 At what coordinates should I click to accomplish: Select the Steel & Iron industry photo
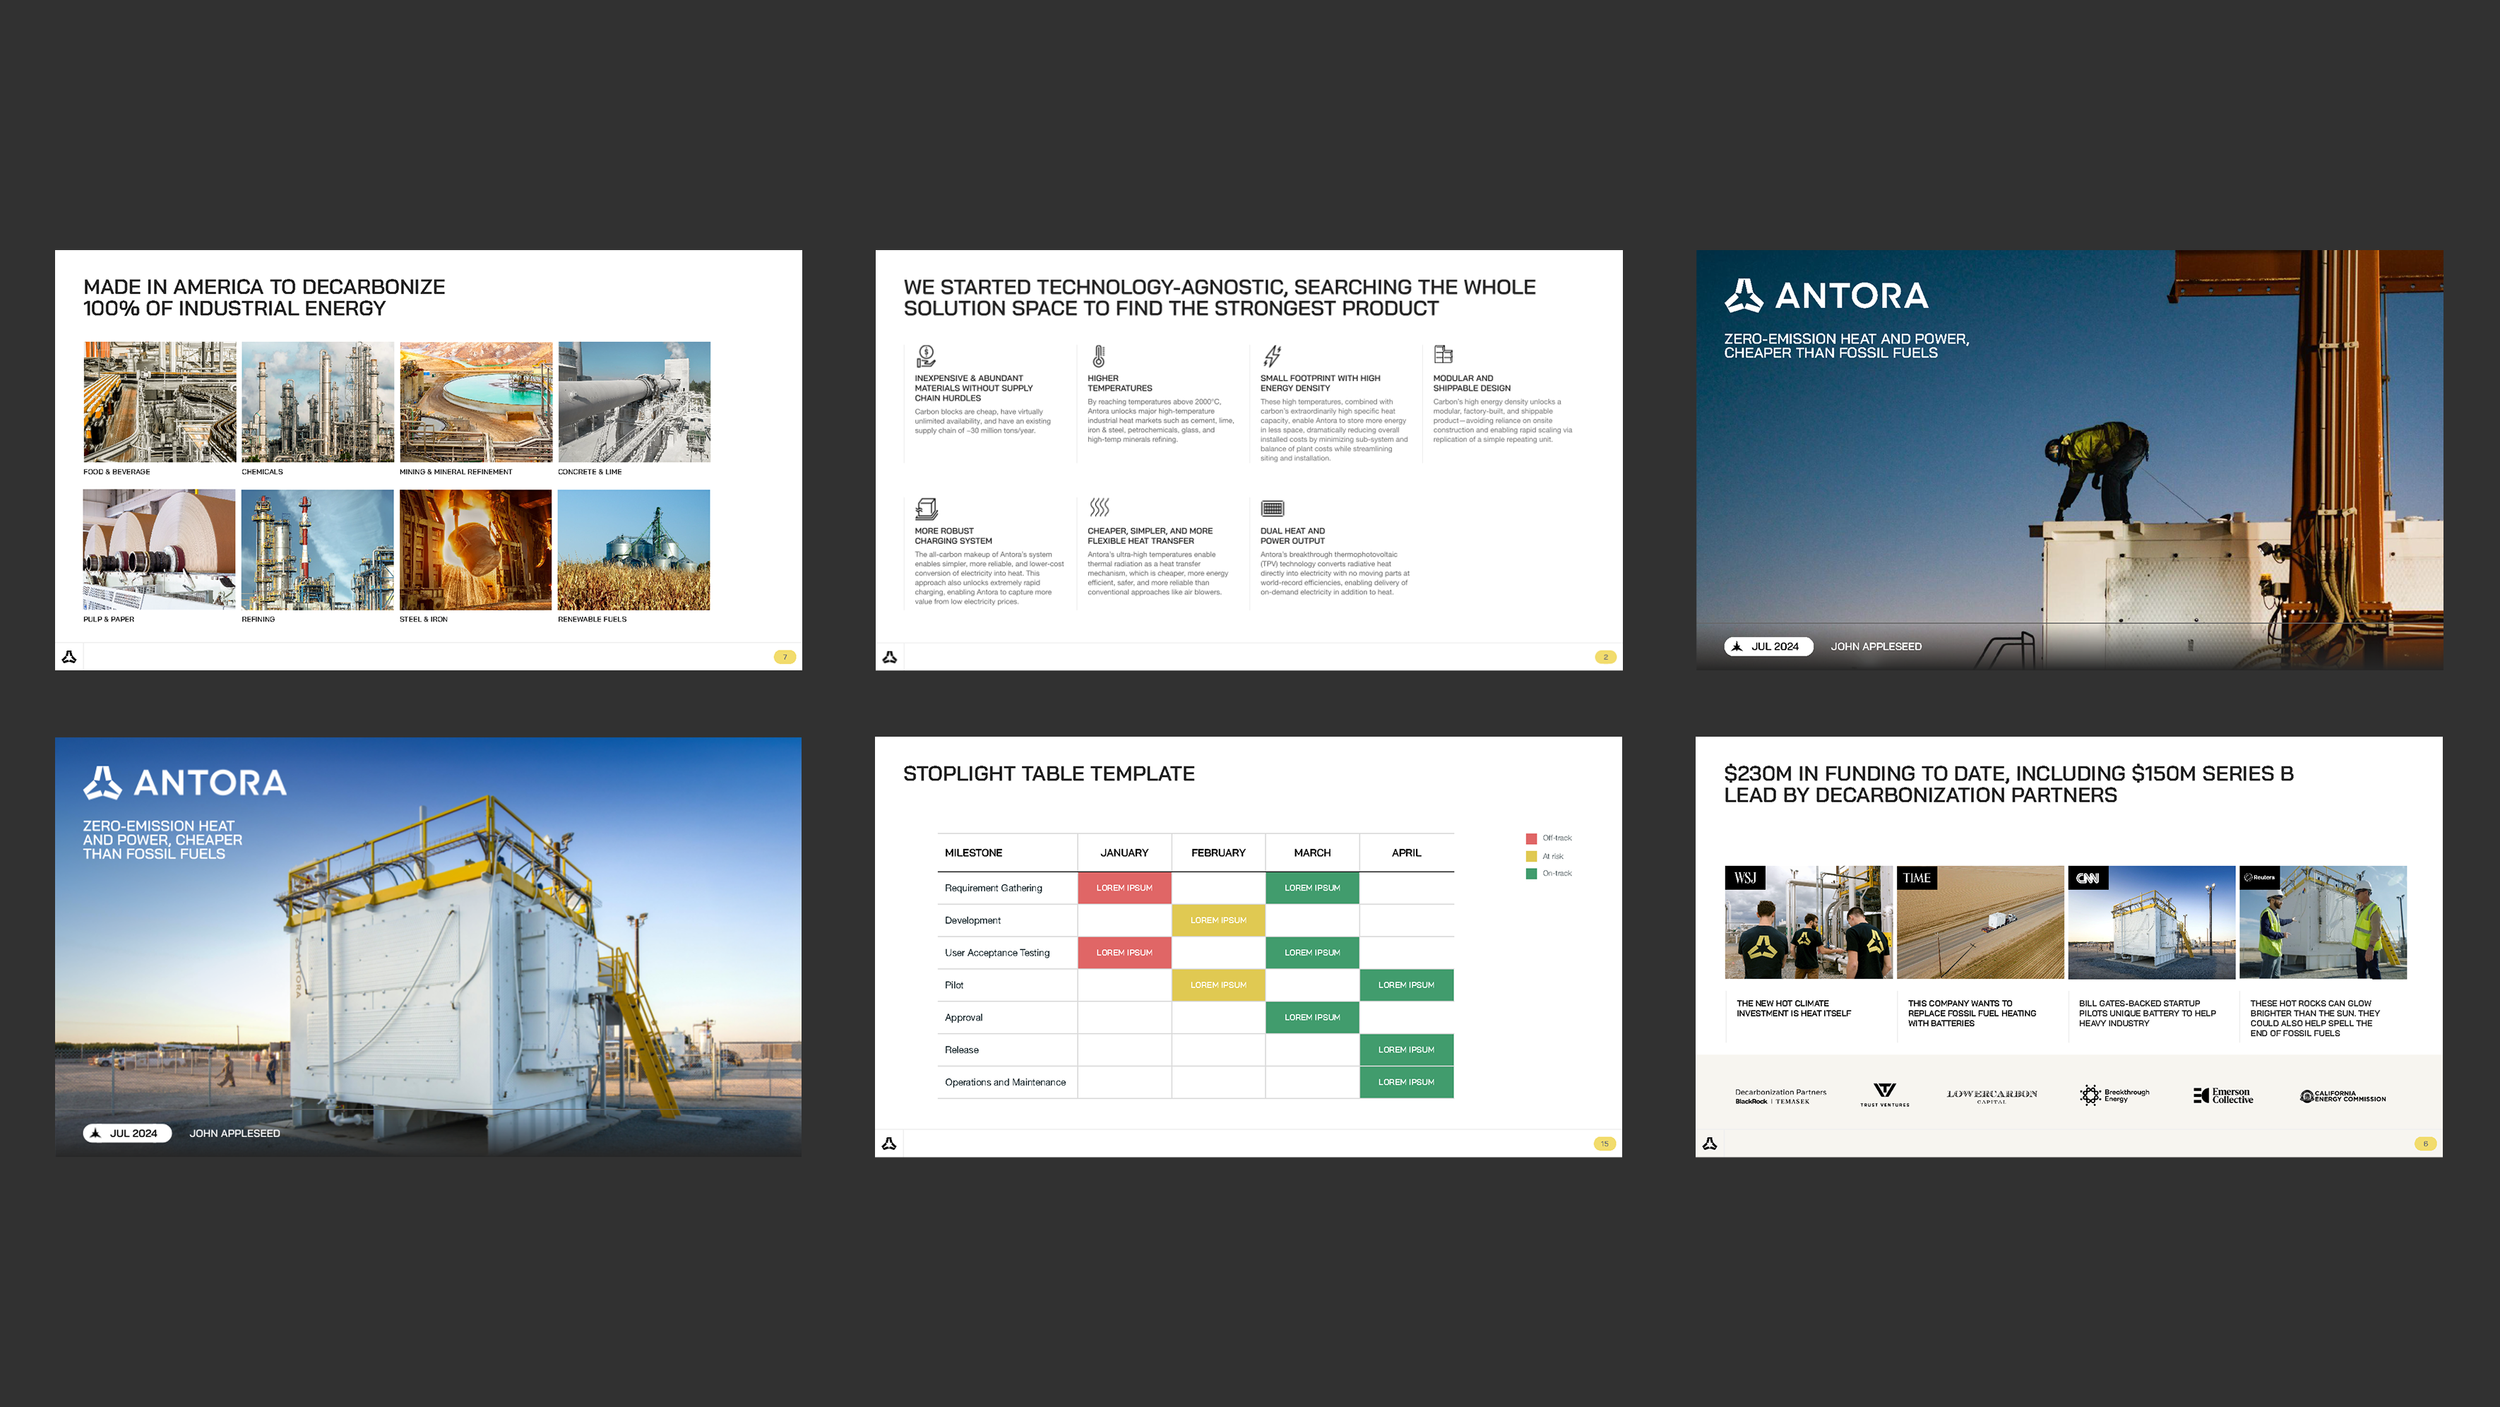(475, 550)
